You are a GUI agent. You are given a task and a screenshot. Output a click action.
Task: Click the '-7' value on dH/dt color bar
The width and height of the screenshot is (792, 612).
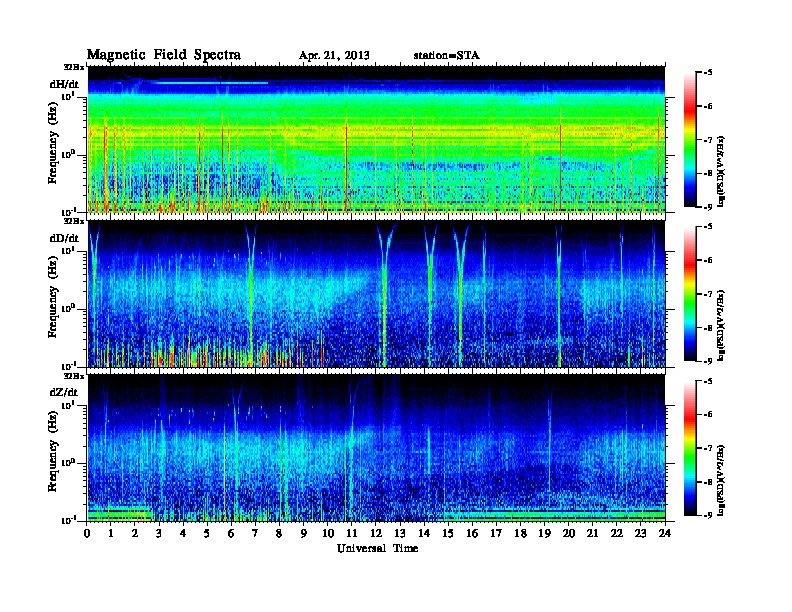[x=707, y=140]
